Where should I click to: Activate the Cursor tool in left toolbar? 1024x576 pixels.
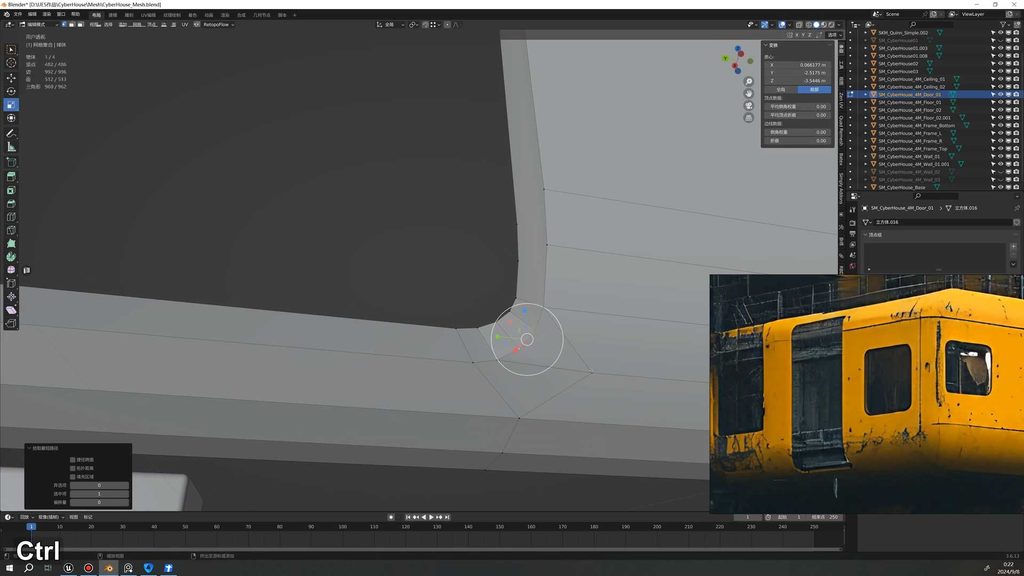(11, 63)
